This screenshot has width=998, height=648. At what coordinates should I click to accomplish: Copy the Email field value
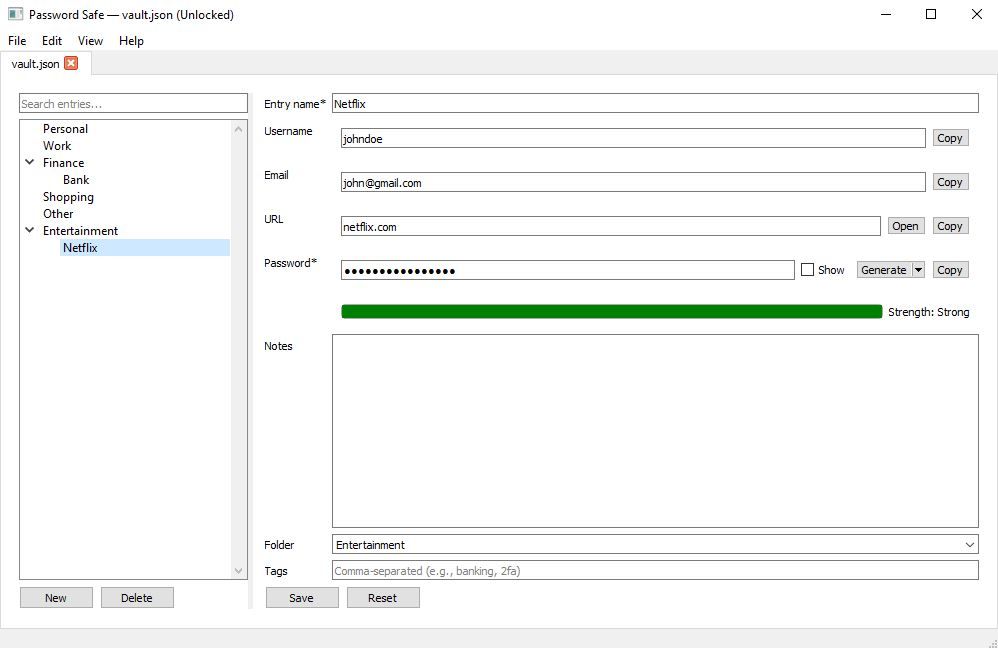[949, 181]
